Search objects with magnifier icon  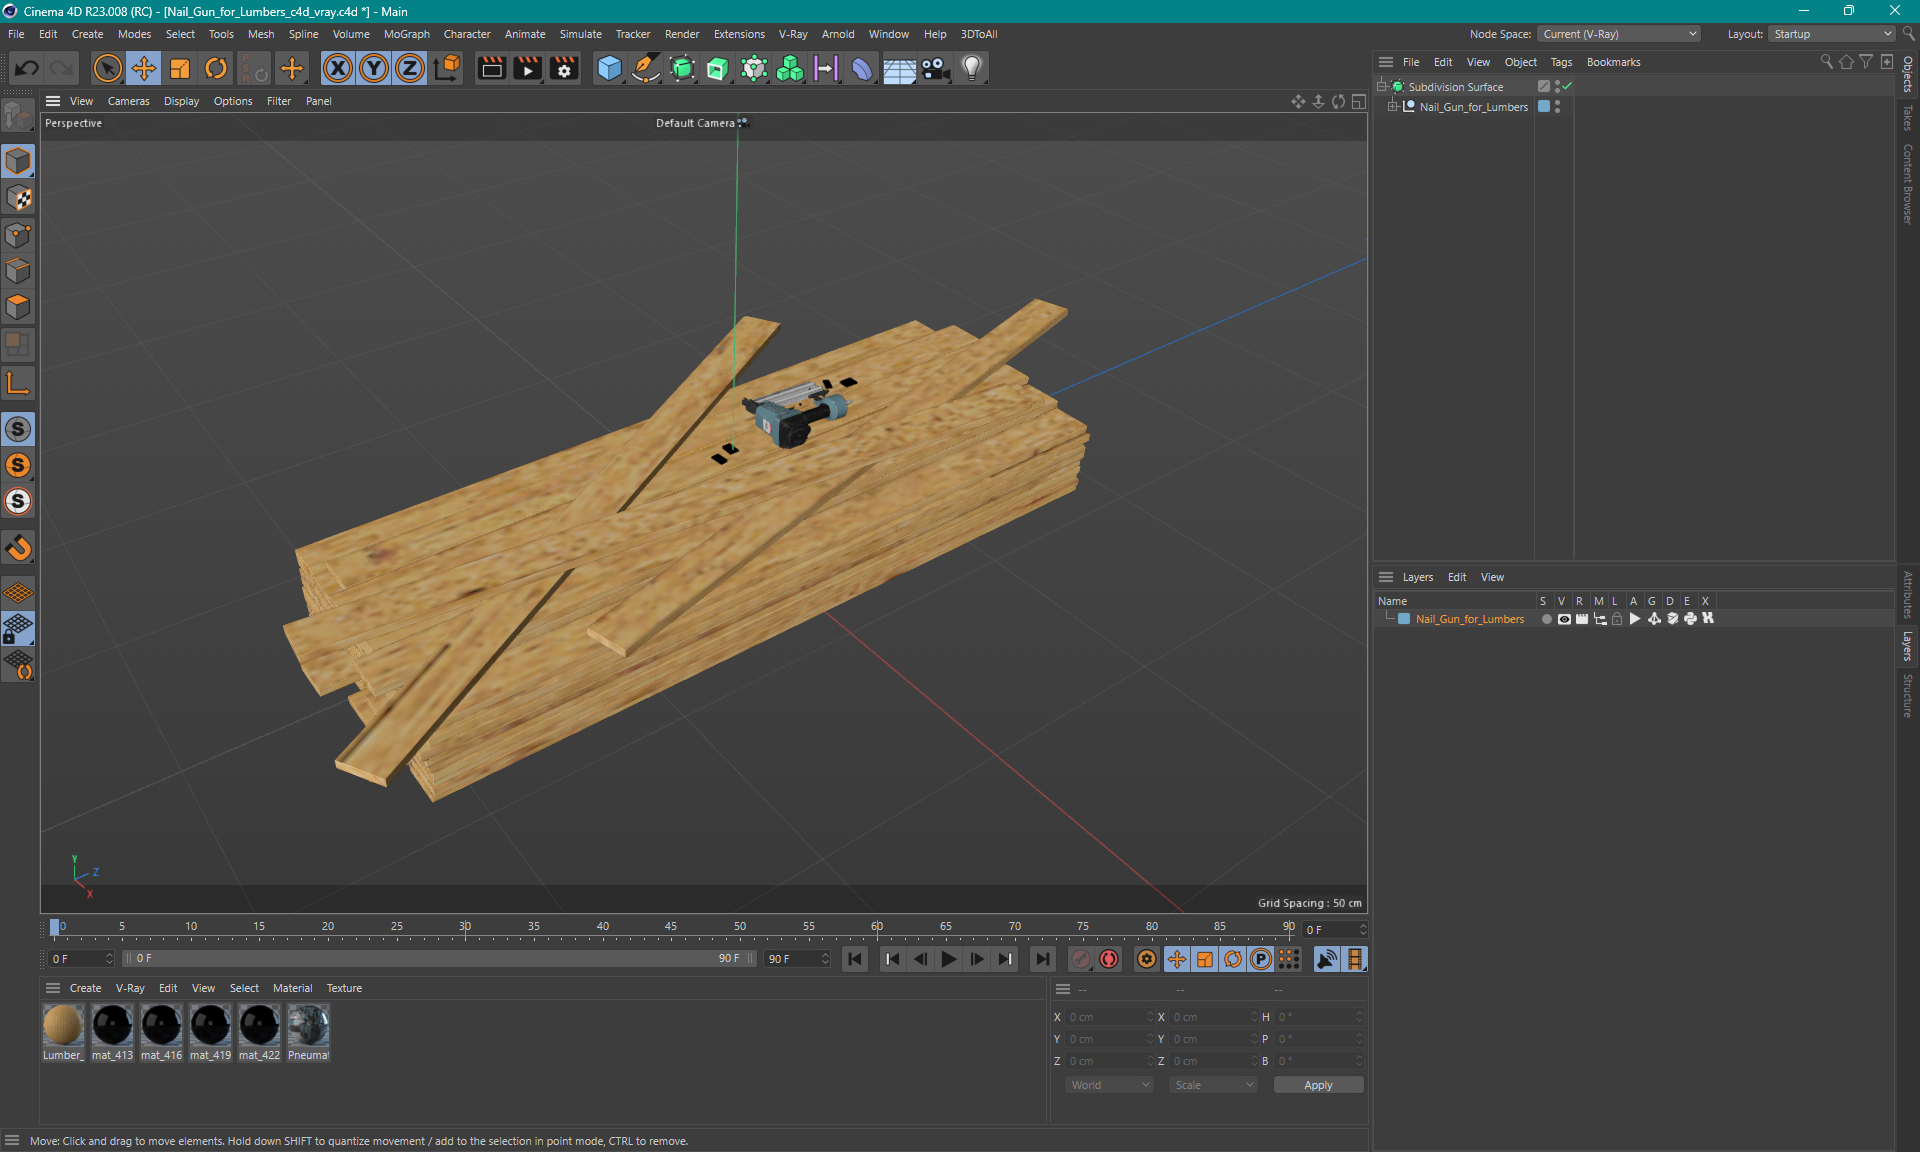coord(1826,62)
